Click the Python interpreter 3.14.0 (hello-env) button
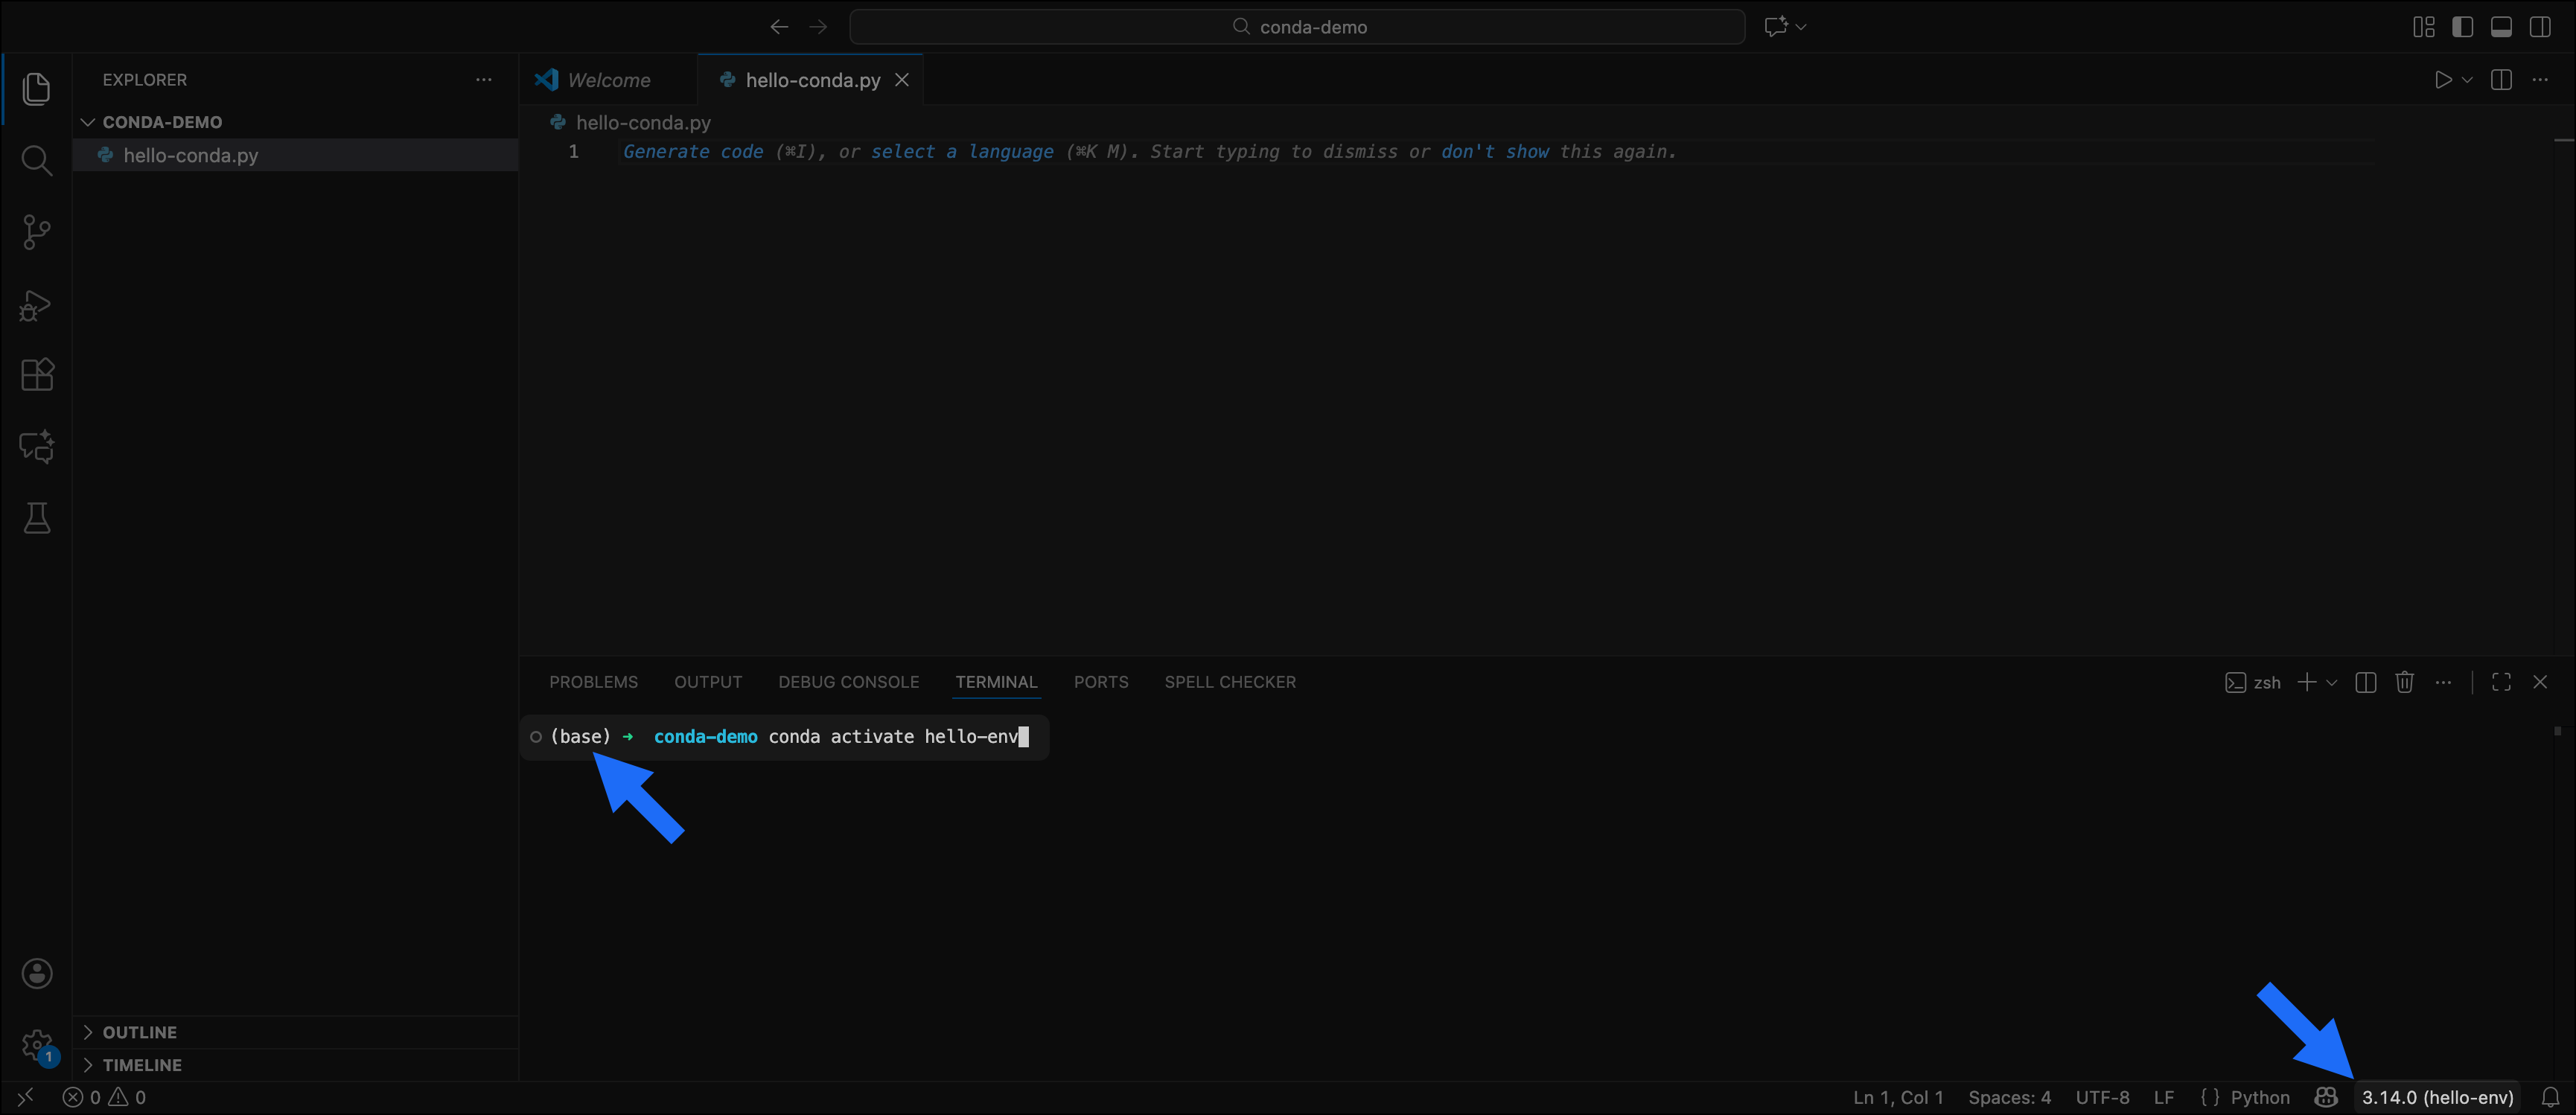Viewport: 2576px width, 1115px height. [2437, 1096]
